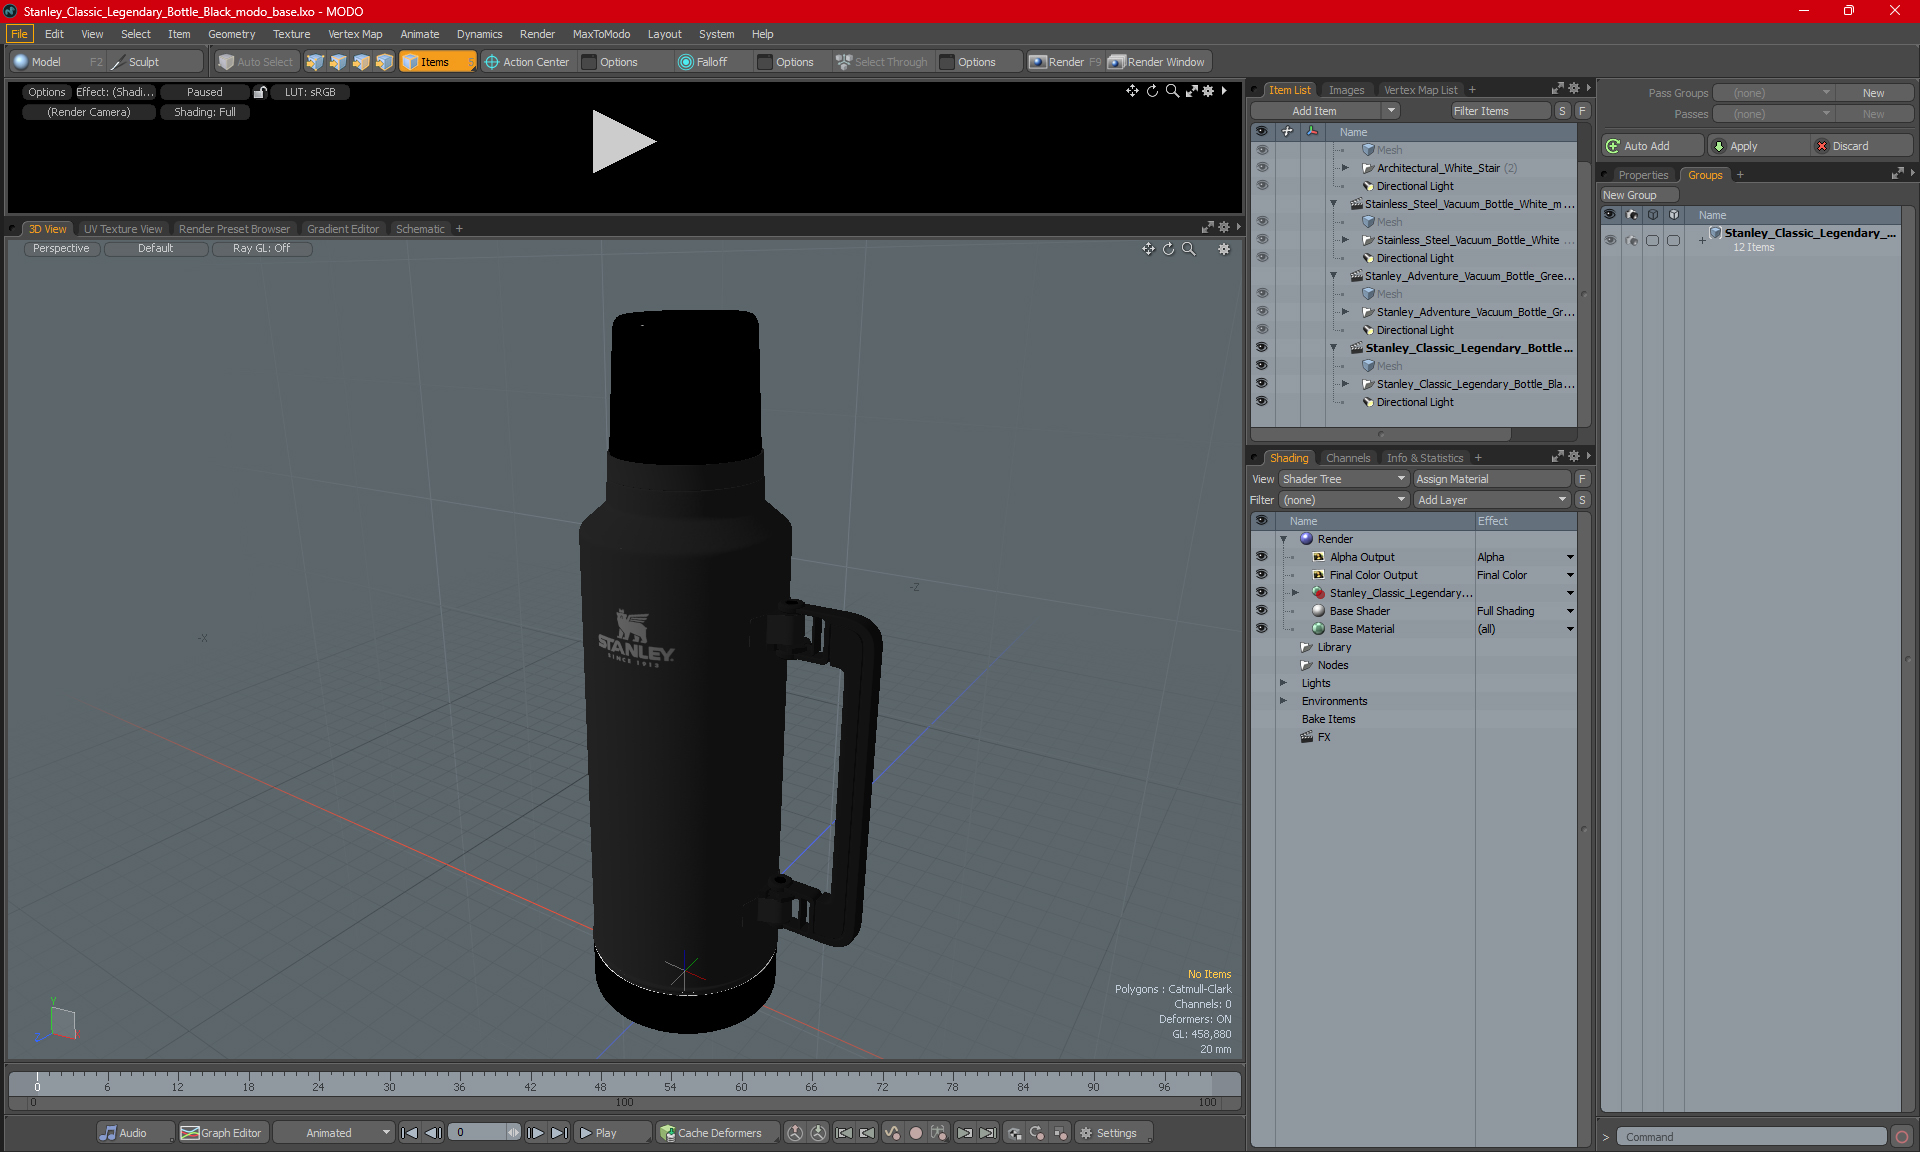Click the Command input field

pyautogui.click(x=1751, y=1137)
